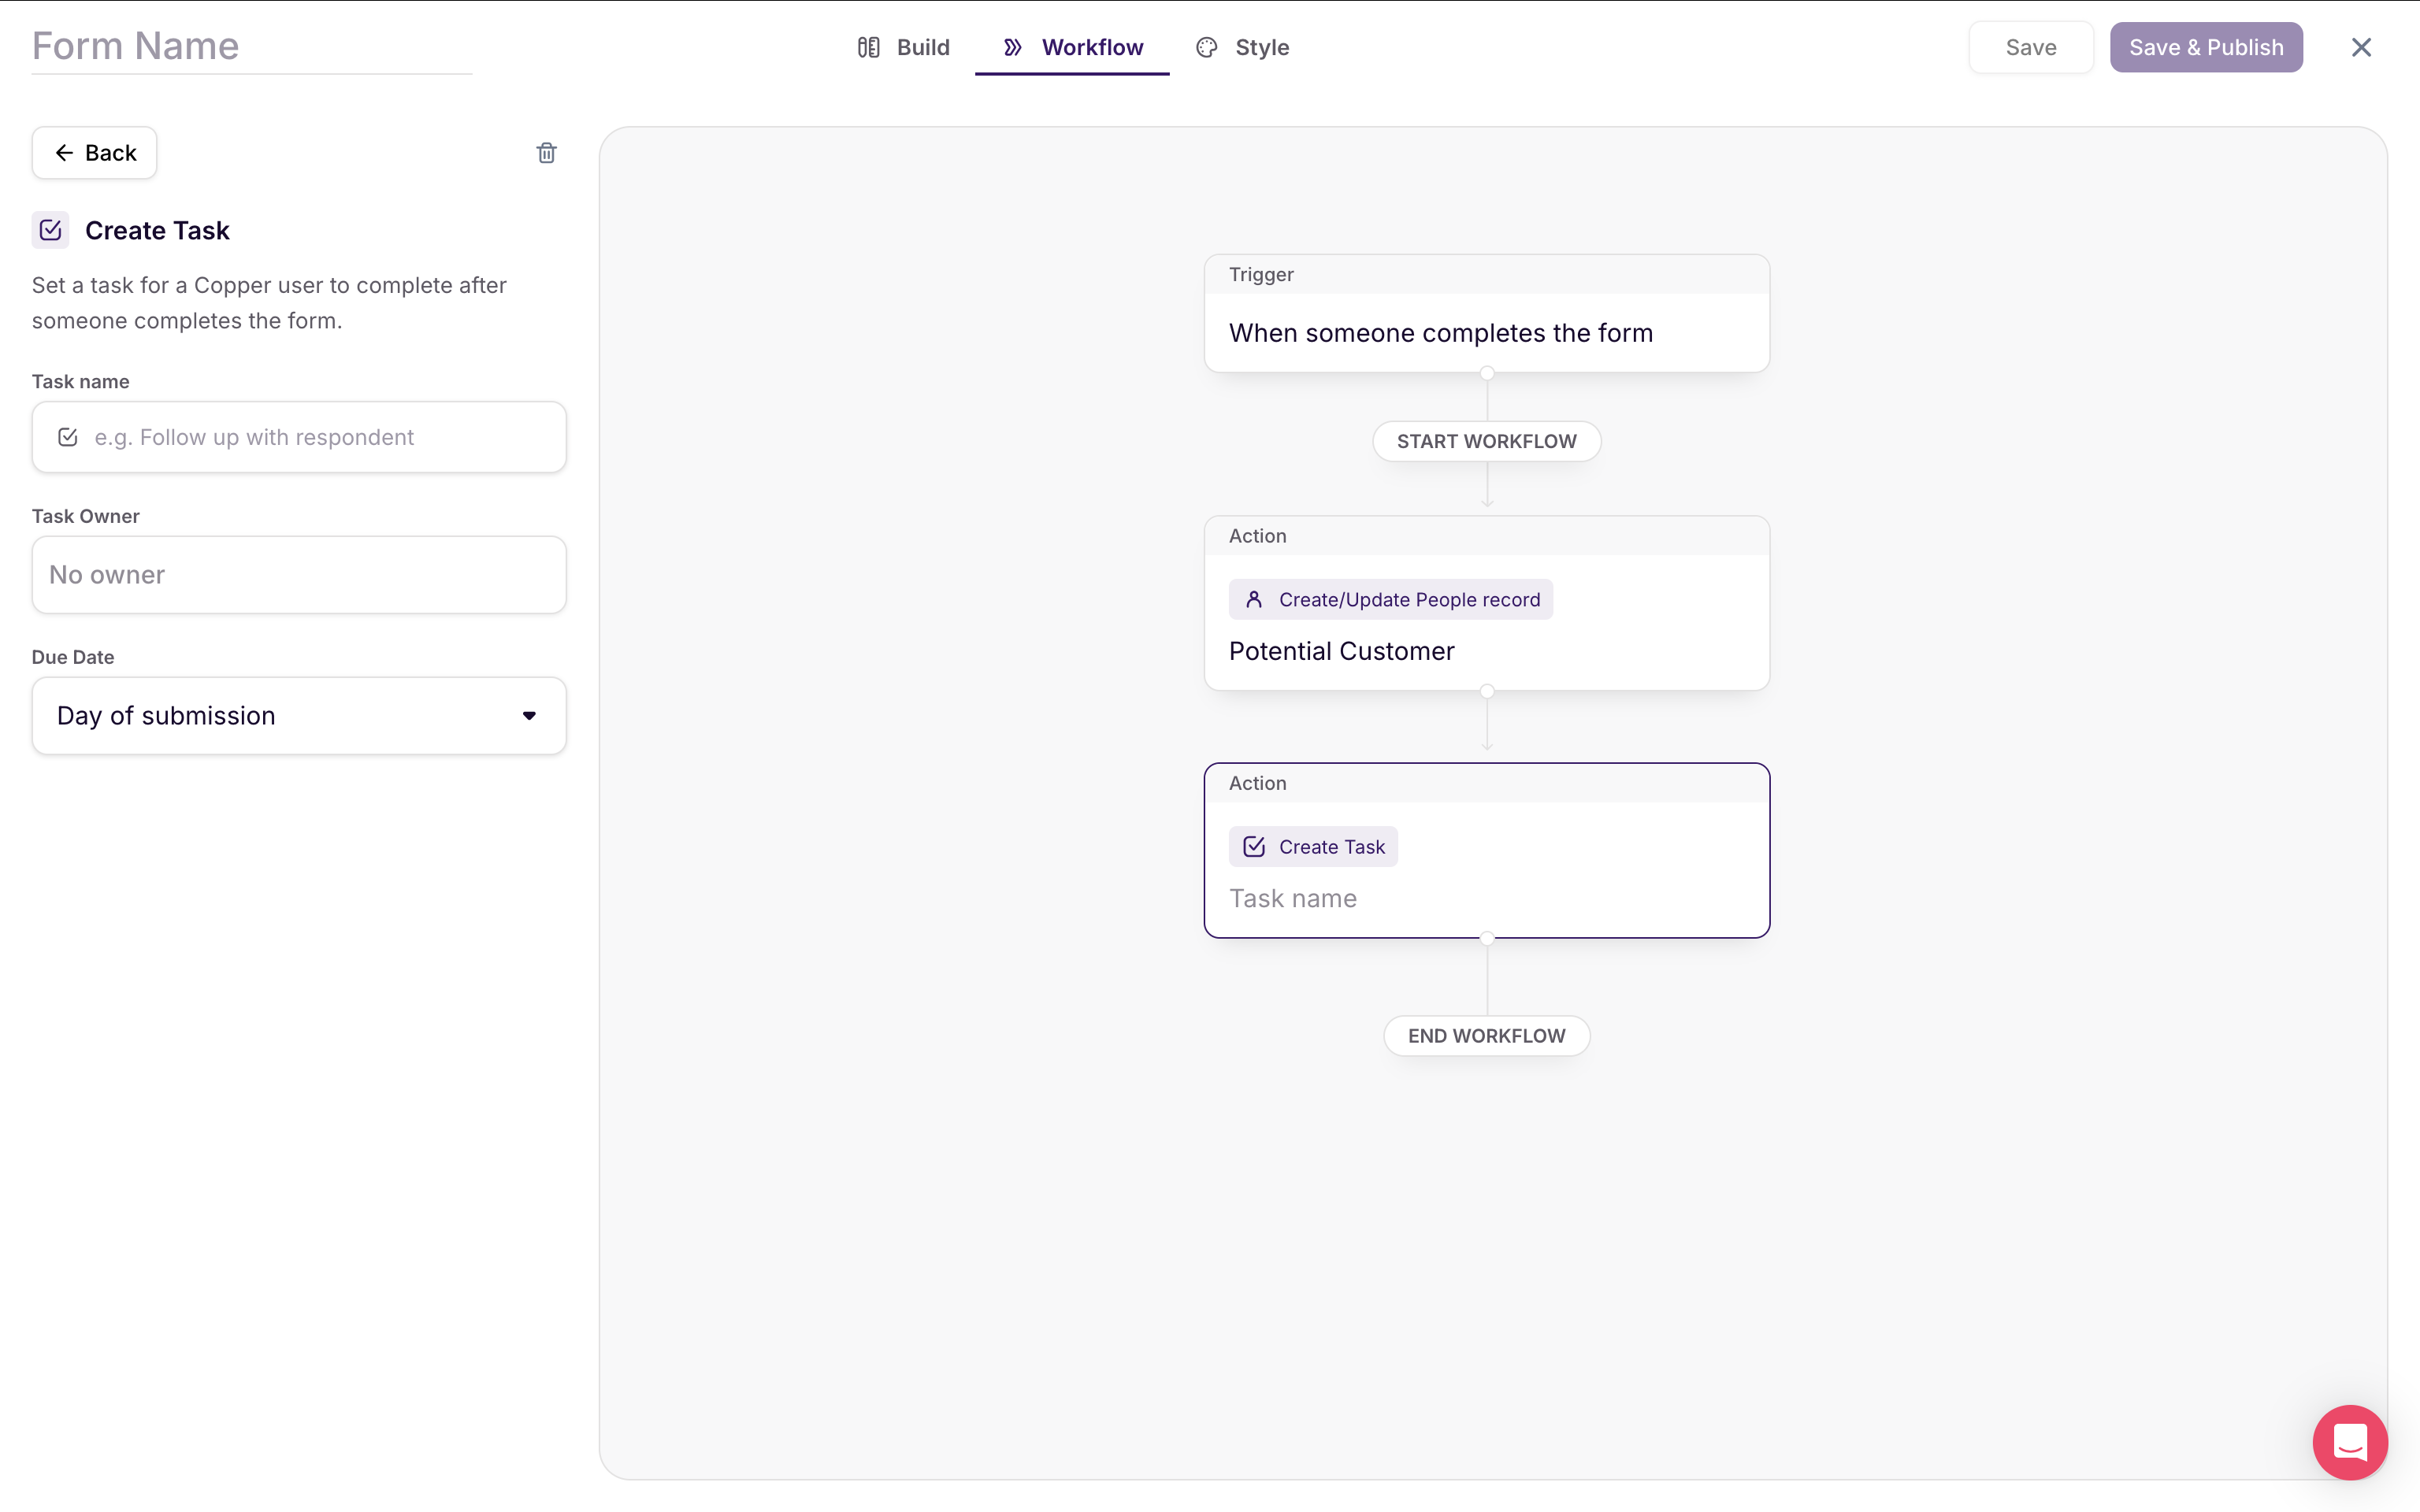Viewport: 2420px width, 1512px height.
Task: Click the END WORKFLOW pill
Action: coord(1486,1036)
